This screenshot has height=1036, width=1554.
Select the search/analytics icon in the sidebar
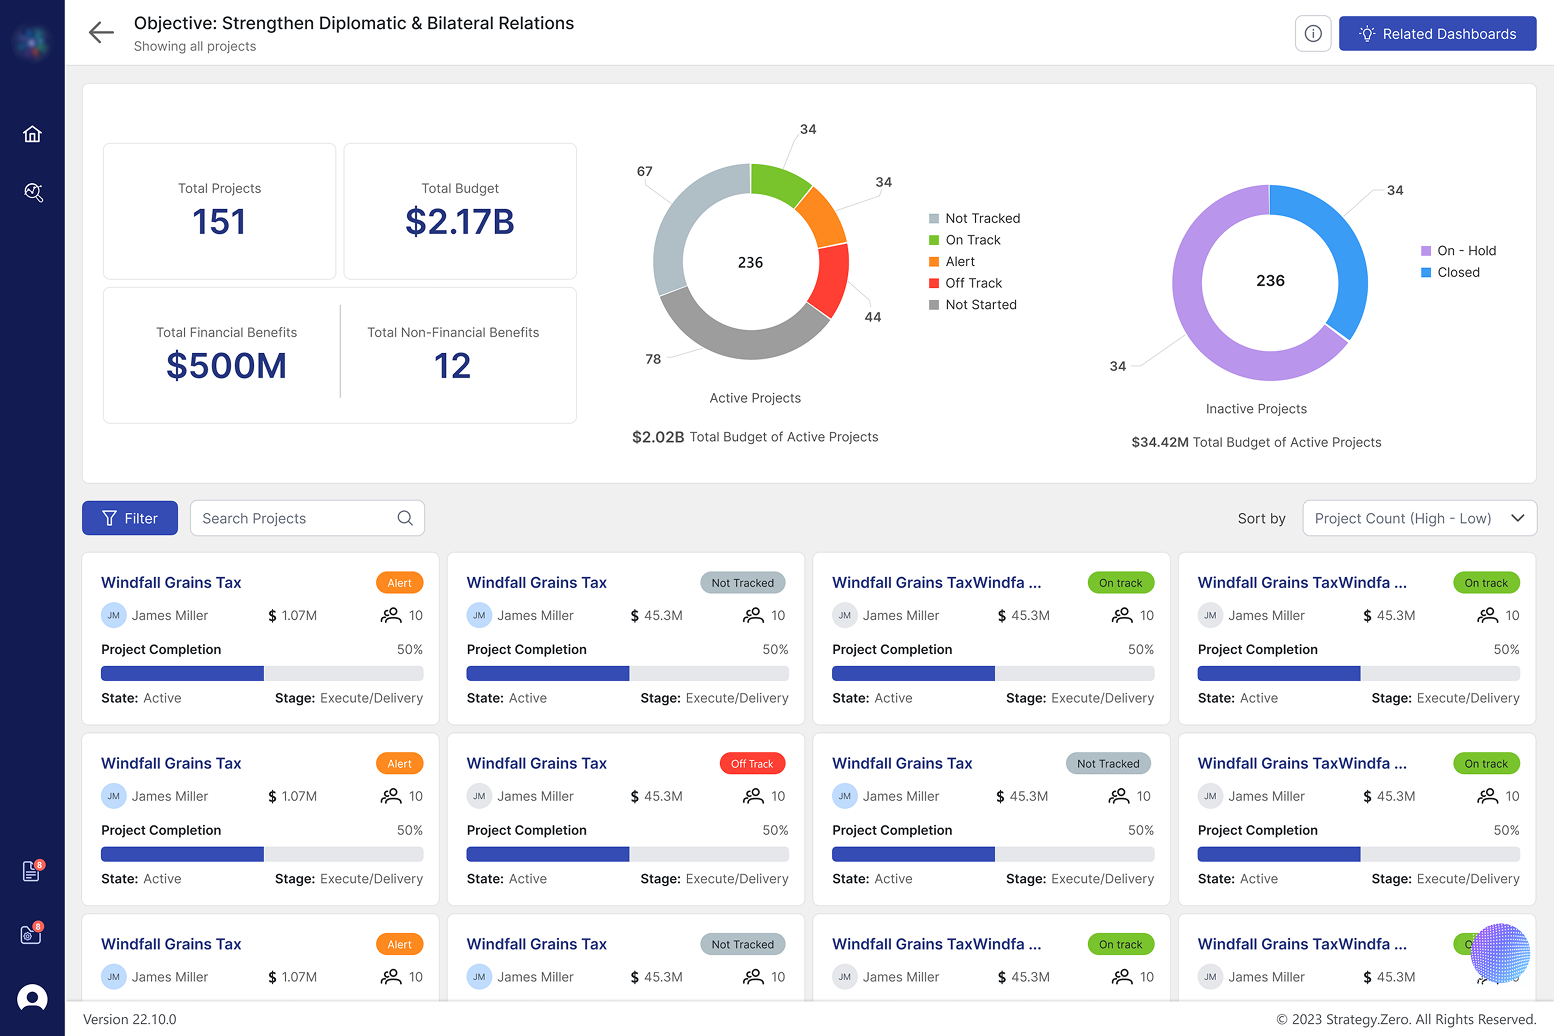pyautogui.click(x=33, y=192)
